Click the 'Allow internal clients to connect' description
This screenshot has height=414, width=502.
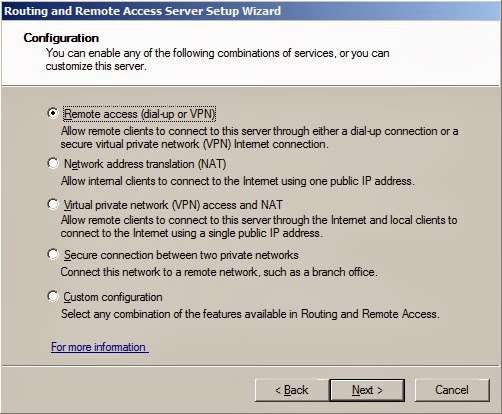(x=238, y=181)
